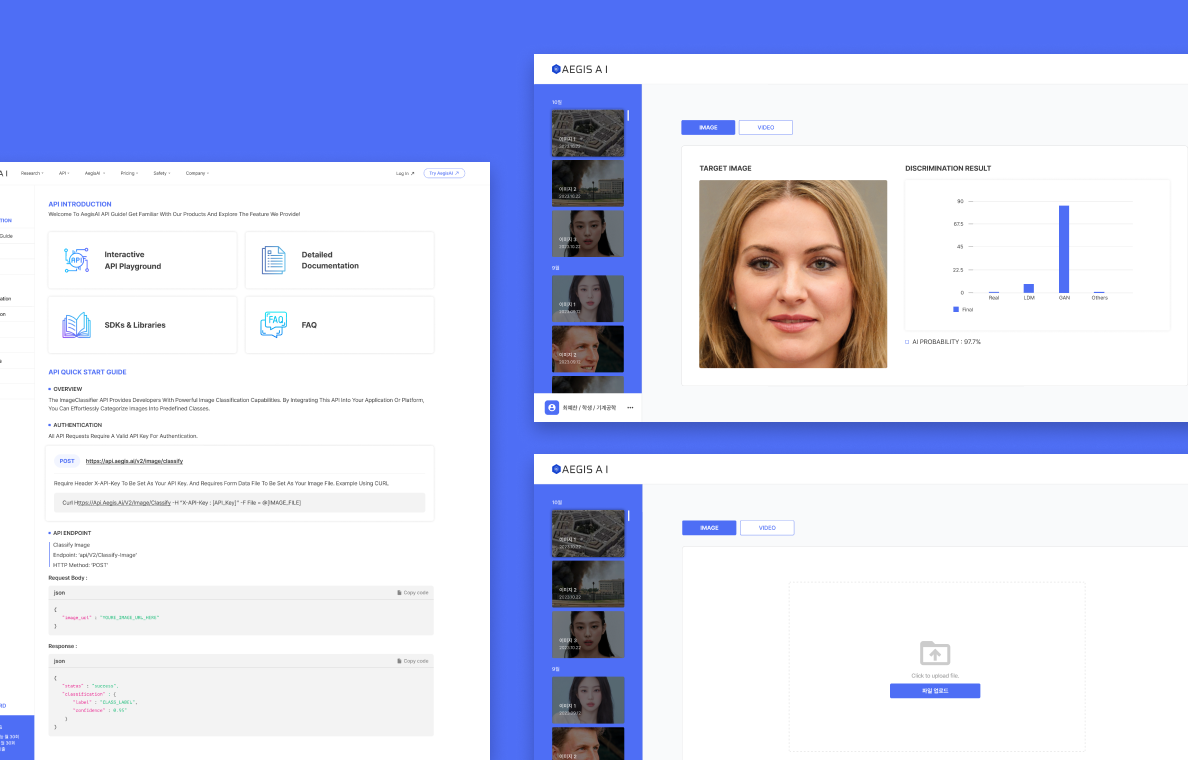This screenshot has width=1188, height=760.
Task: Select the IMAGE tab in the upload window
Action: coord(709,528)
